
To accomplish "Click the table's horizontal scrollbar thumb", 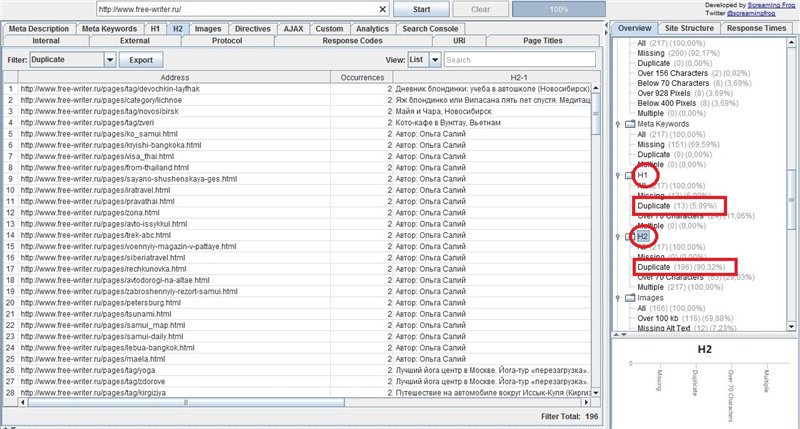I will coord(186,402).
